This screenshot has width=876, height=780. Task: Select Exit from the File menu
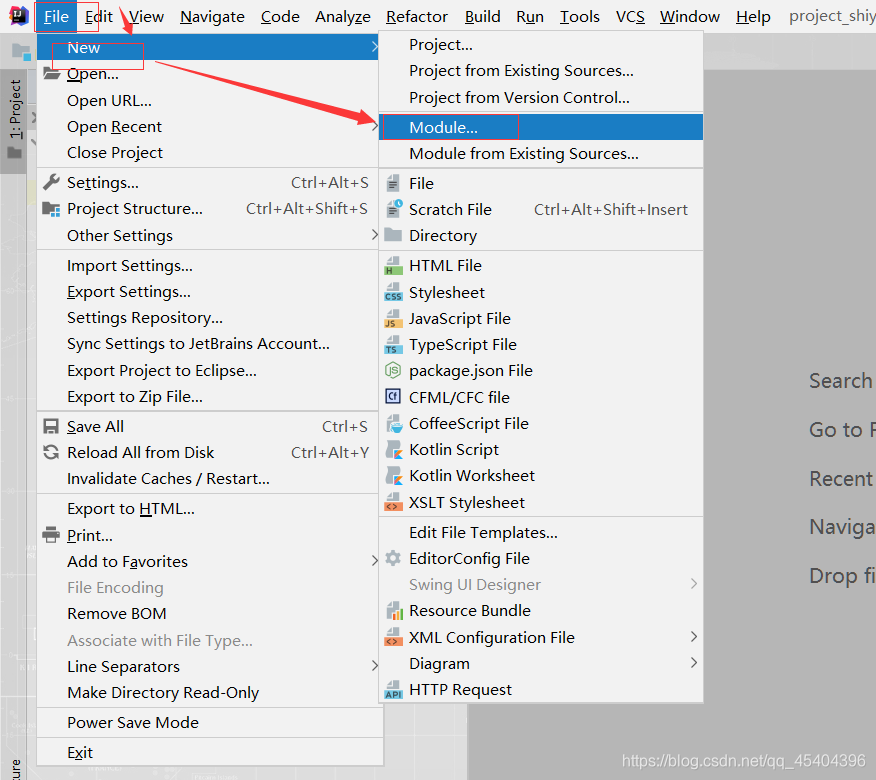tap(210, 753)
